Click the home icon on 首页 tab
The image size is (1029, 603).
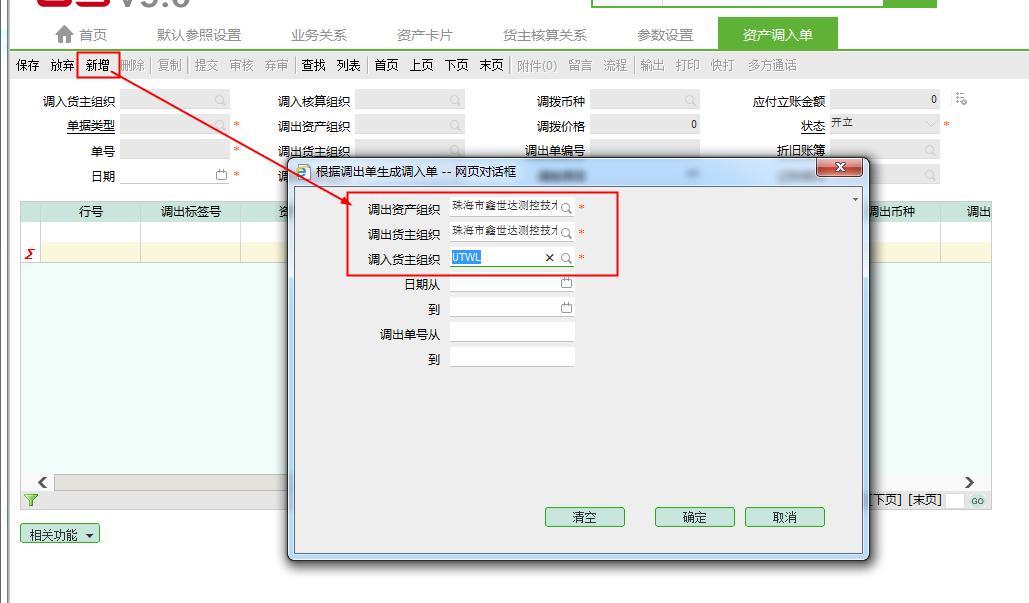tap(64, 34)
